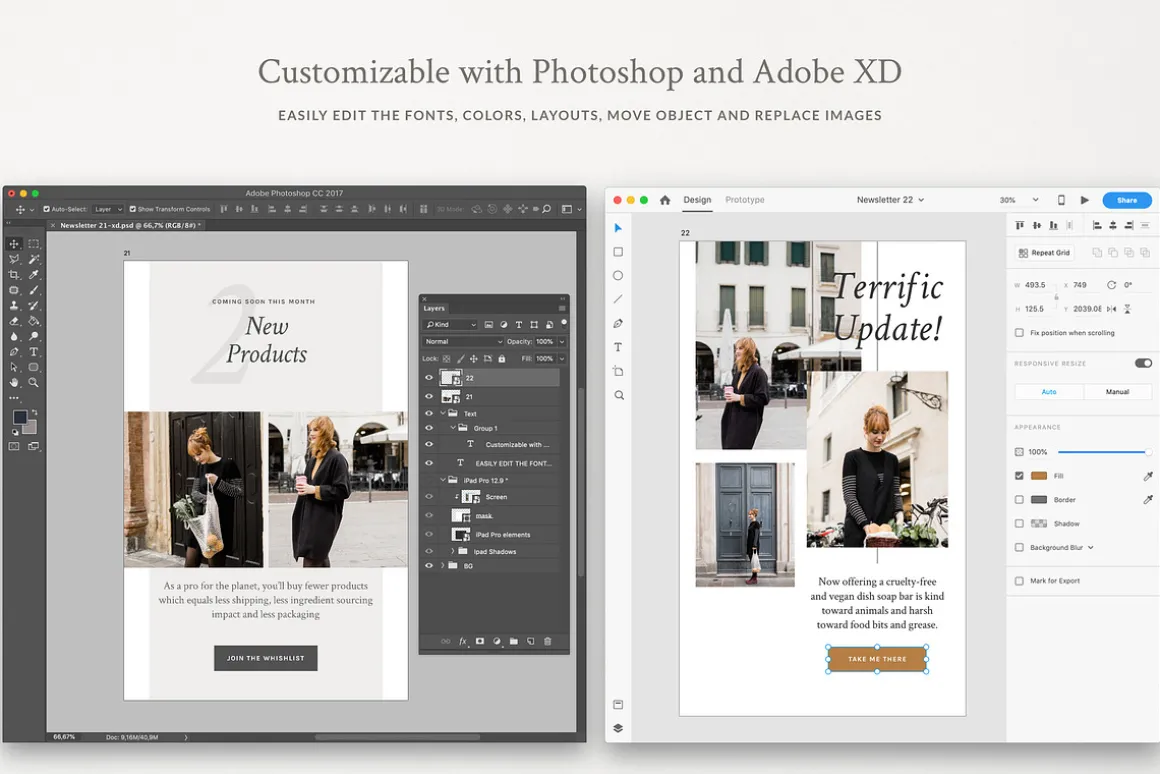Click the Fill eyedropper in XD

pos(1147,476)
